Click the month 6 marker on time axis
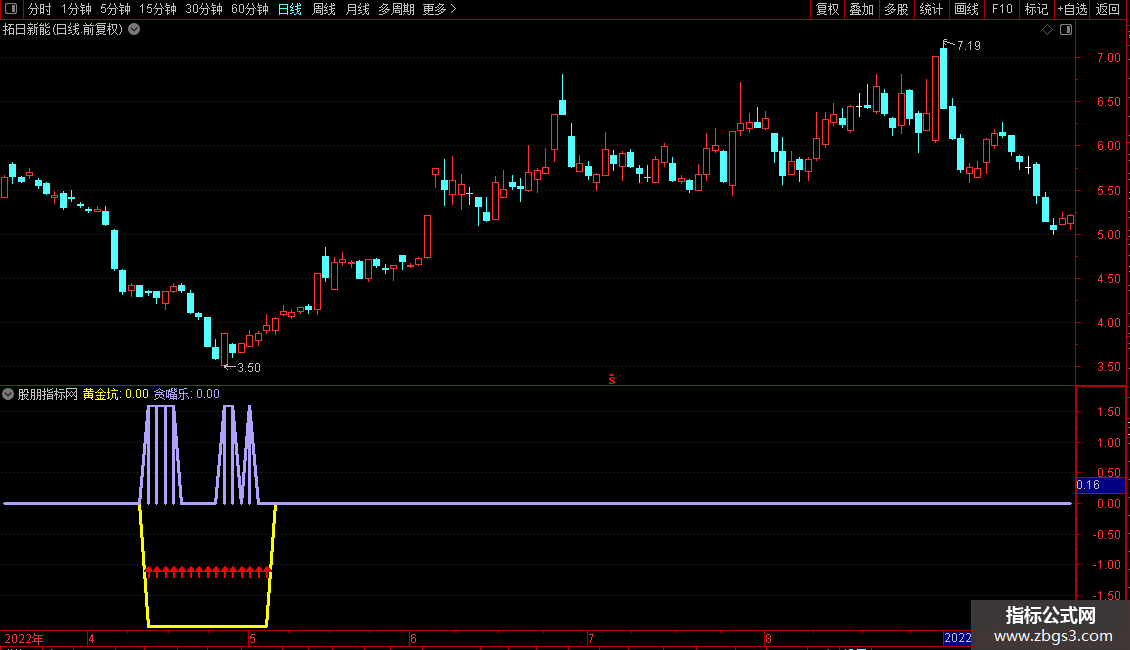The height and width of the screenshot is (650, 1130). tap(413, 638)
